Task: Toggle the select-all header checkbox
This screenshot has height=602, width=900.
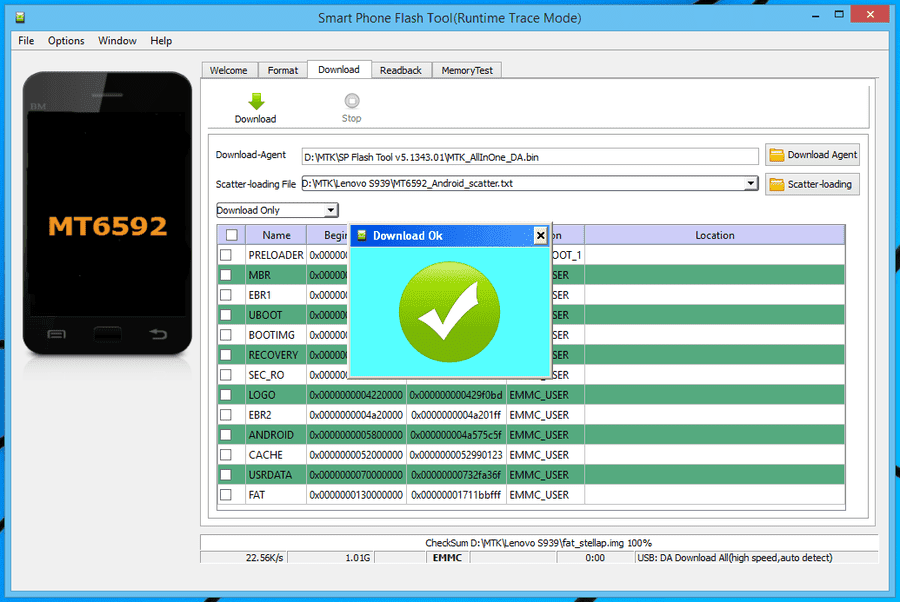Action: click(232, 235)
